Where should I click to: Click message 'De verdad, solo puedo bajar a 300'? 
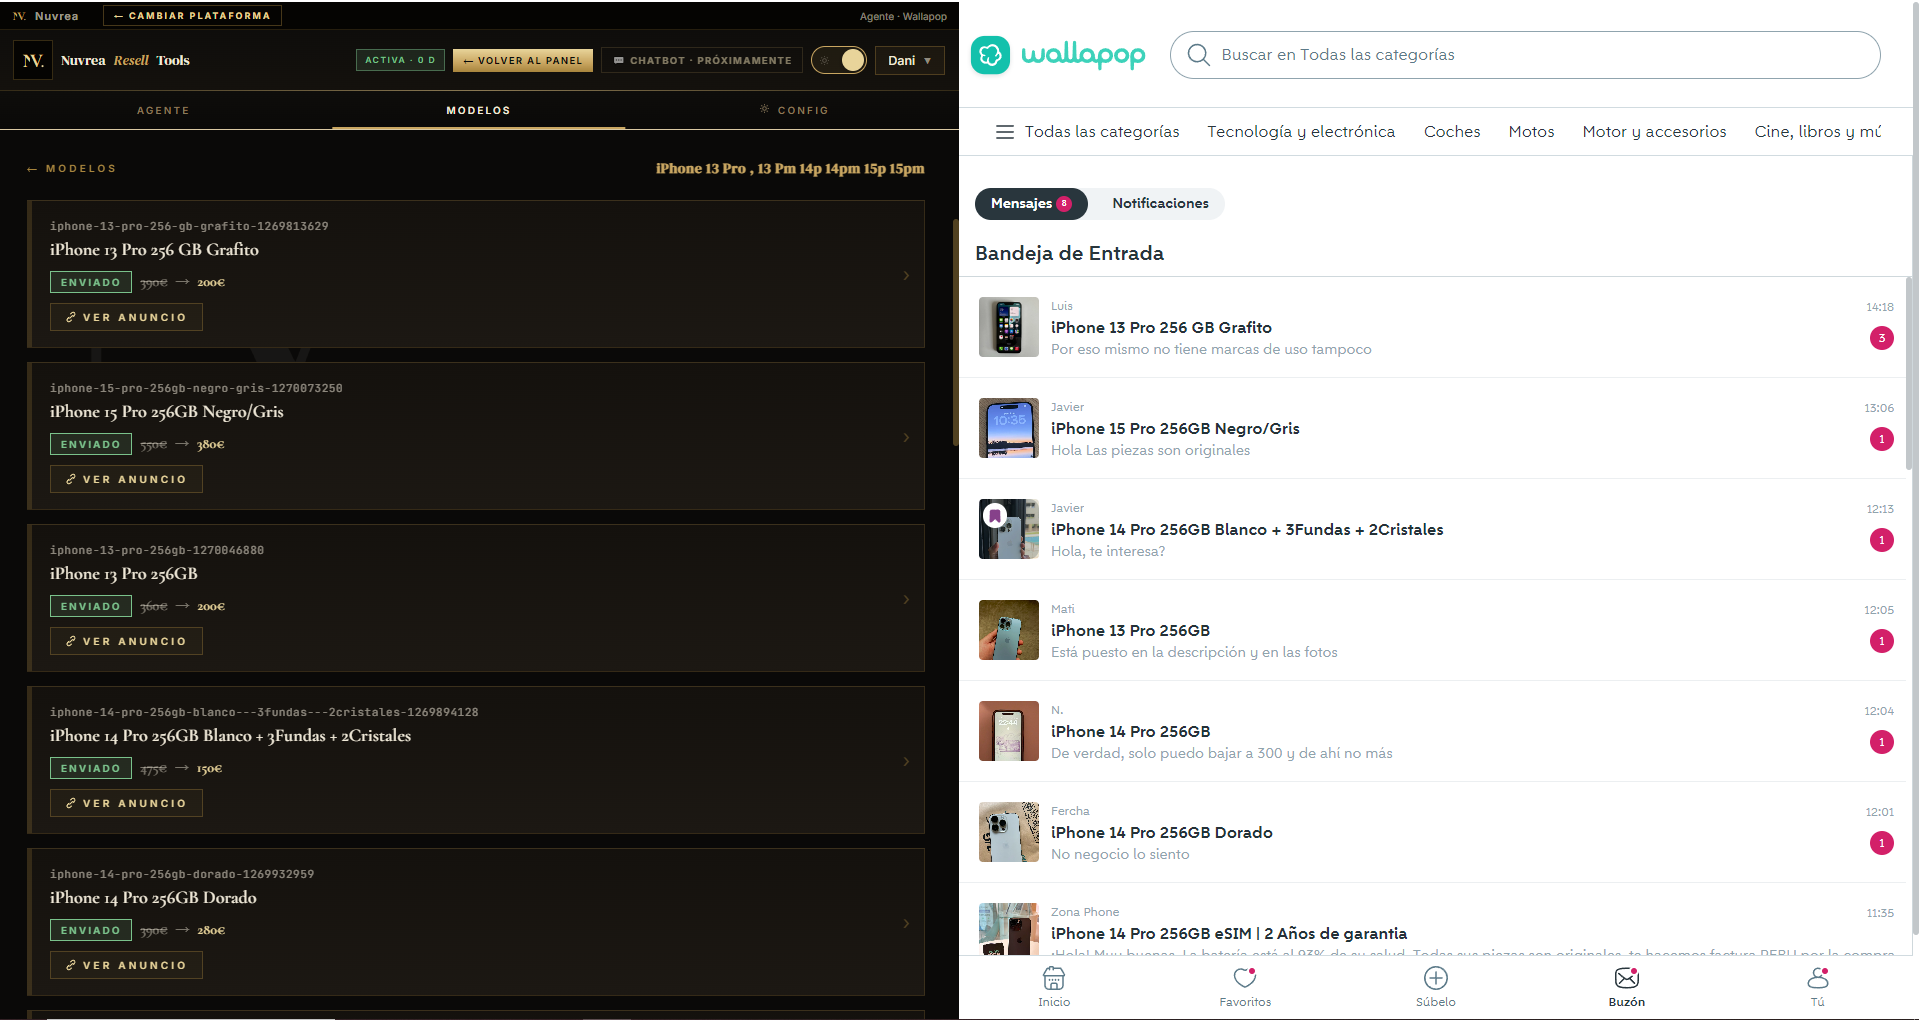[x=1221, y=754]
